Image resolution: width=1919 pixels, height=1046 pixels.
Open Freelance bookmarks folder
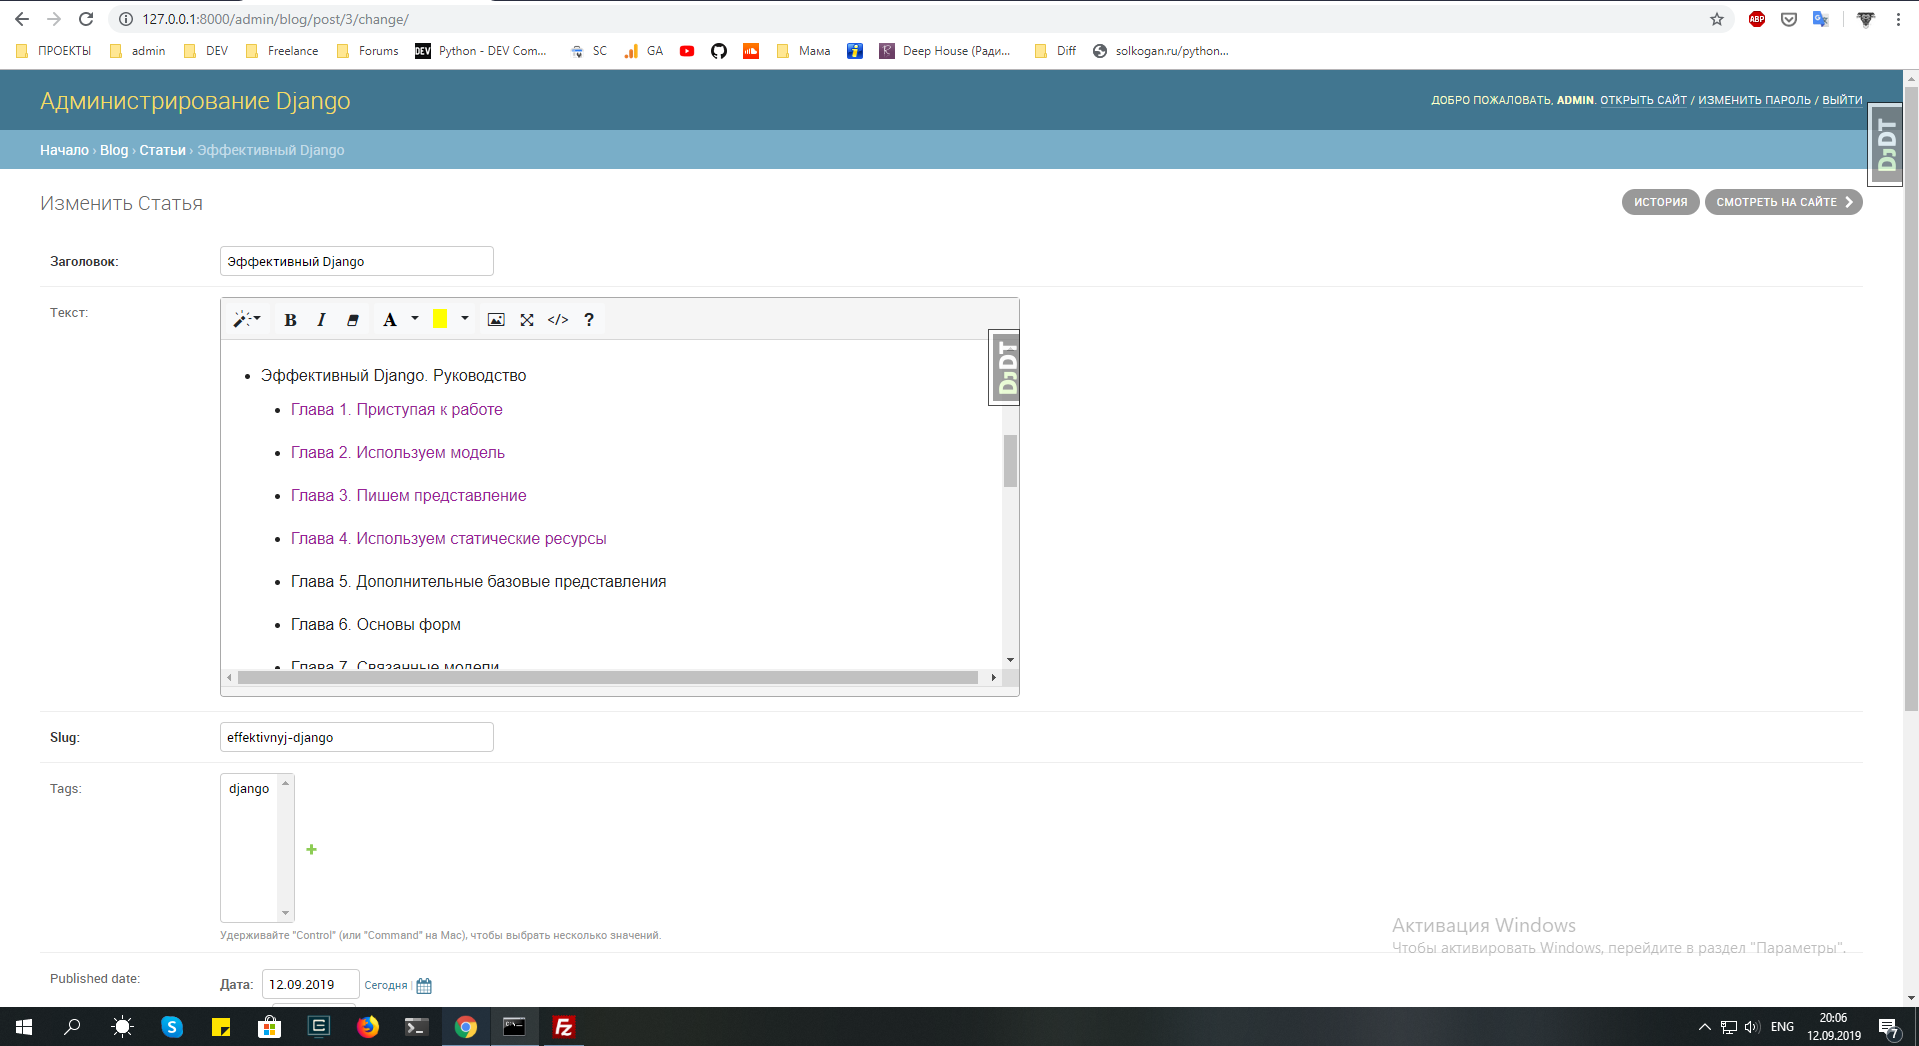tap(282, 51)
